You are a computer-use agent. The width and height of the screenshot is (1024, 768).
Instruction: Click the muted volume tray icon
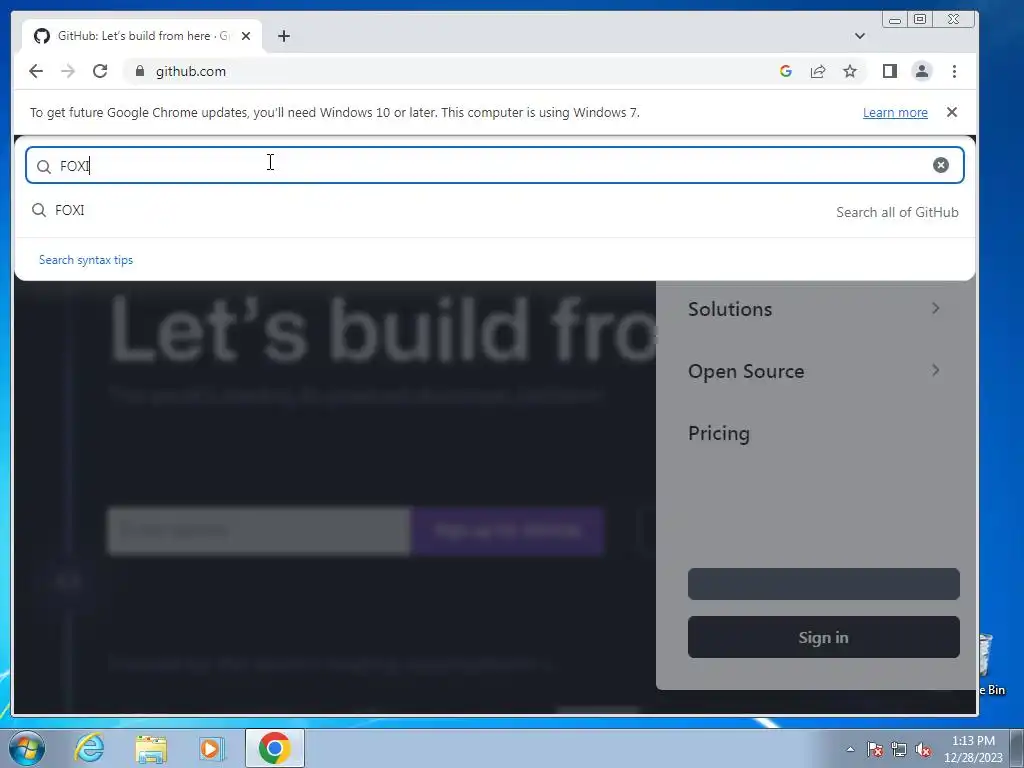tap(923, 750)
